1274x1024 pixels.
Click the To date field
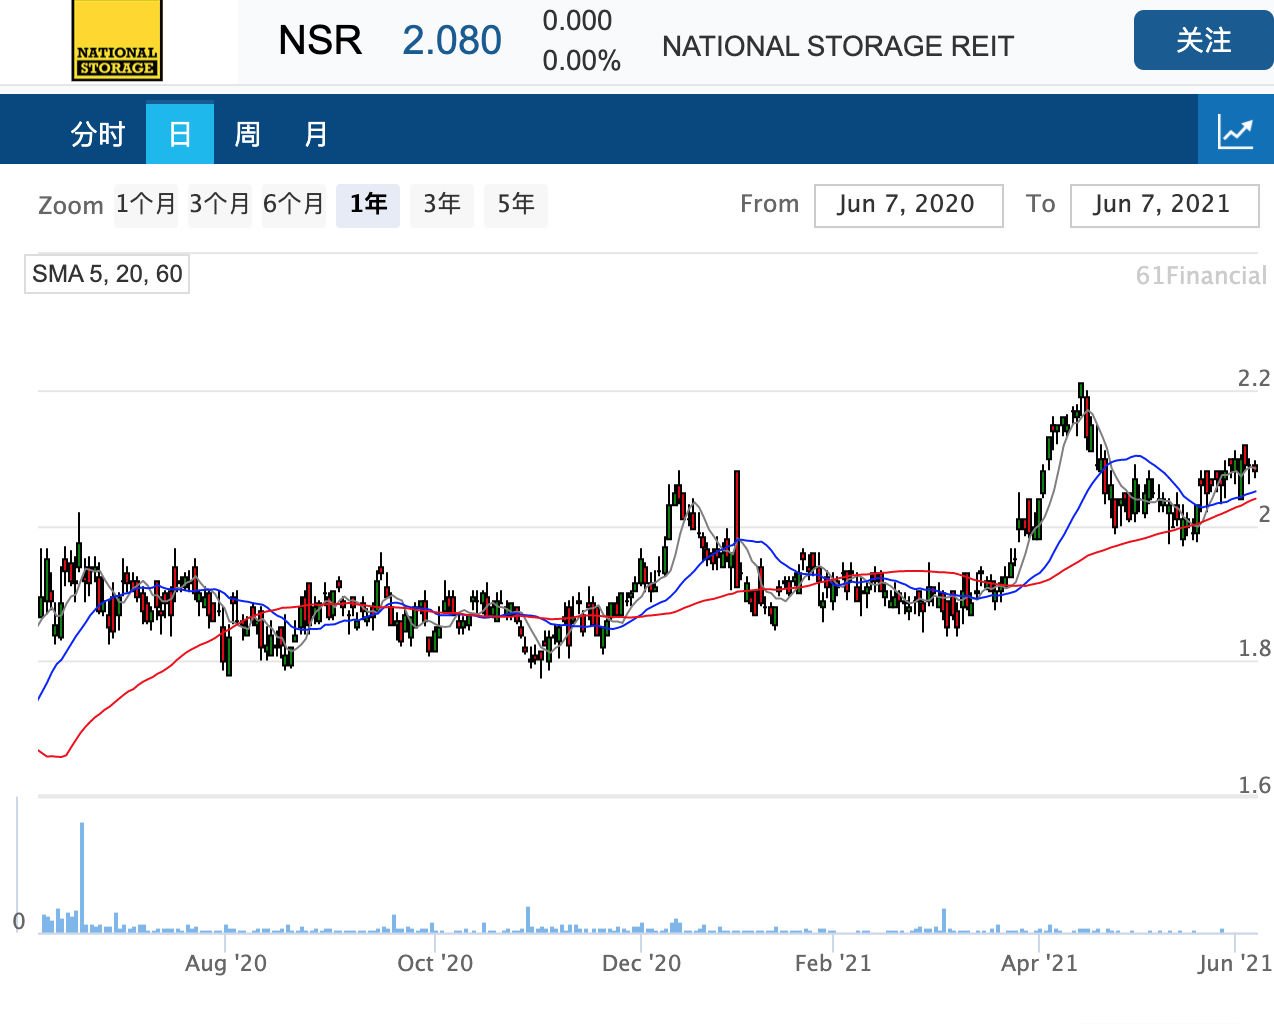[1164, 205]
